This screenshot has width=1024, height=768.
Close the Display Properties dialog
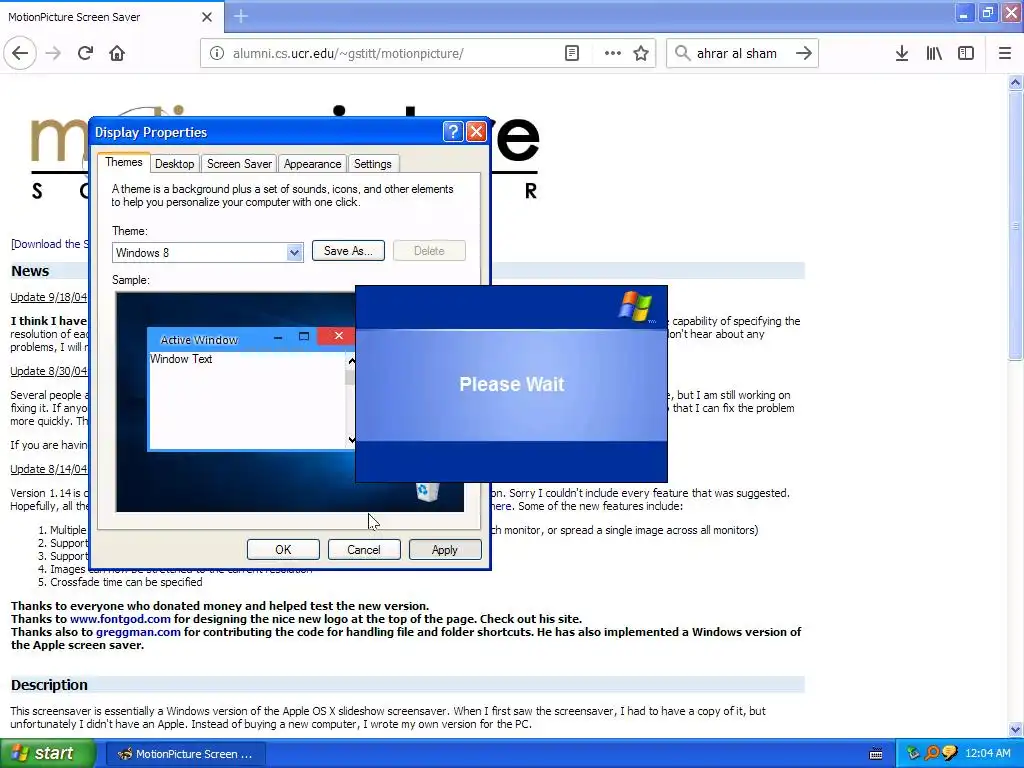click(477, 132)
